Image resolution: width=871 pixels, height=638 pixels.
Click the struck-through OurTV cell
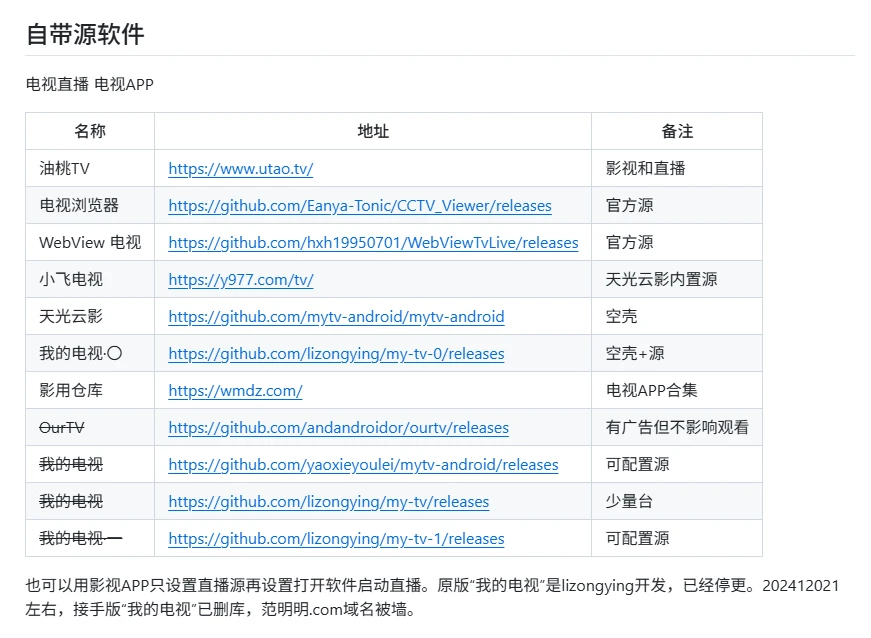pyautogui.click(x=62, y=428)
